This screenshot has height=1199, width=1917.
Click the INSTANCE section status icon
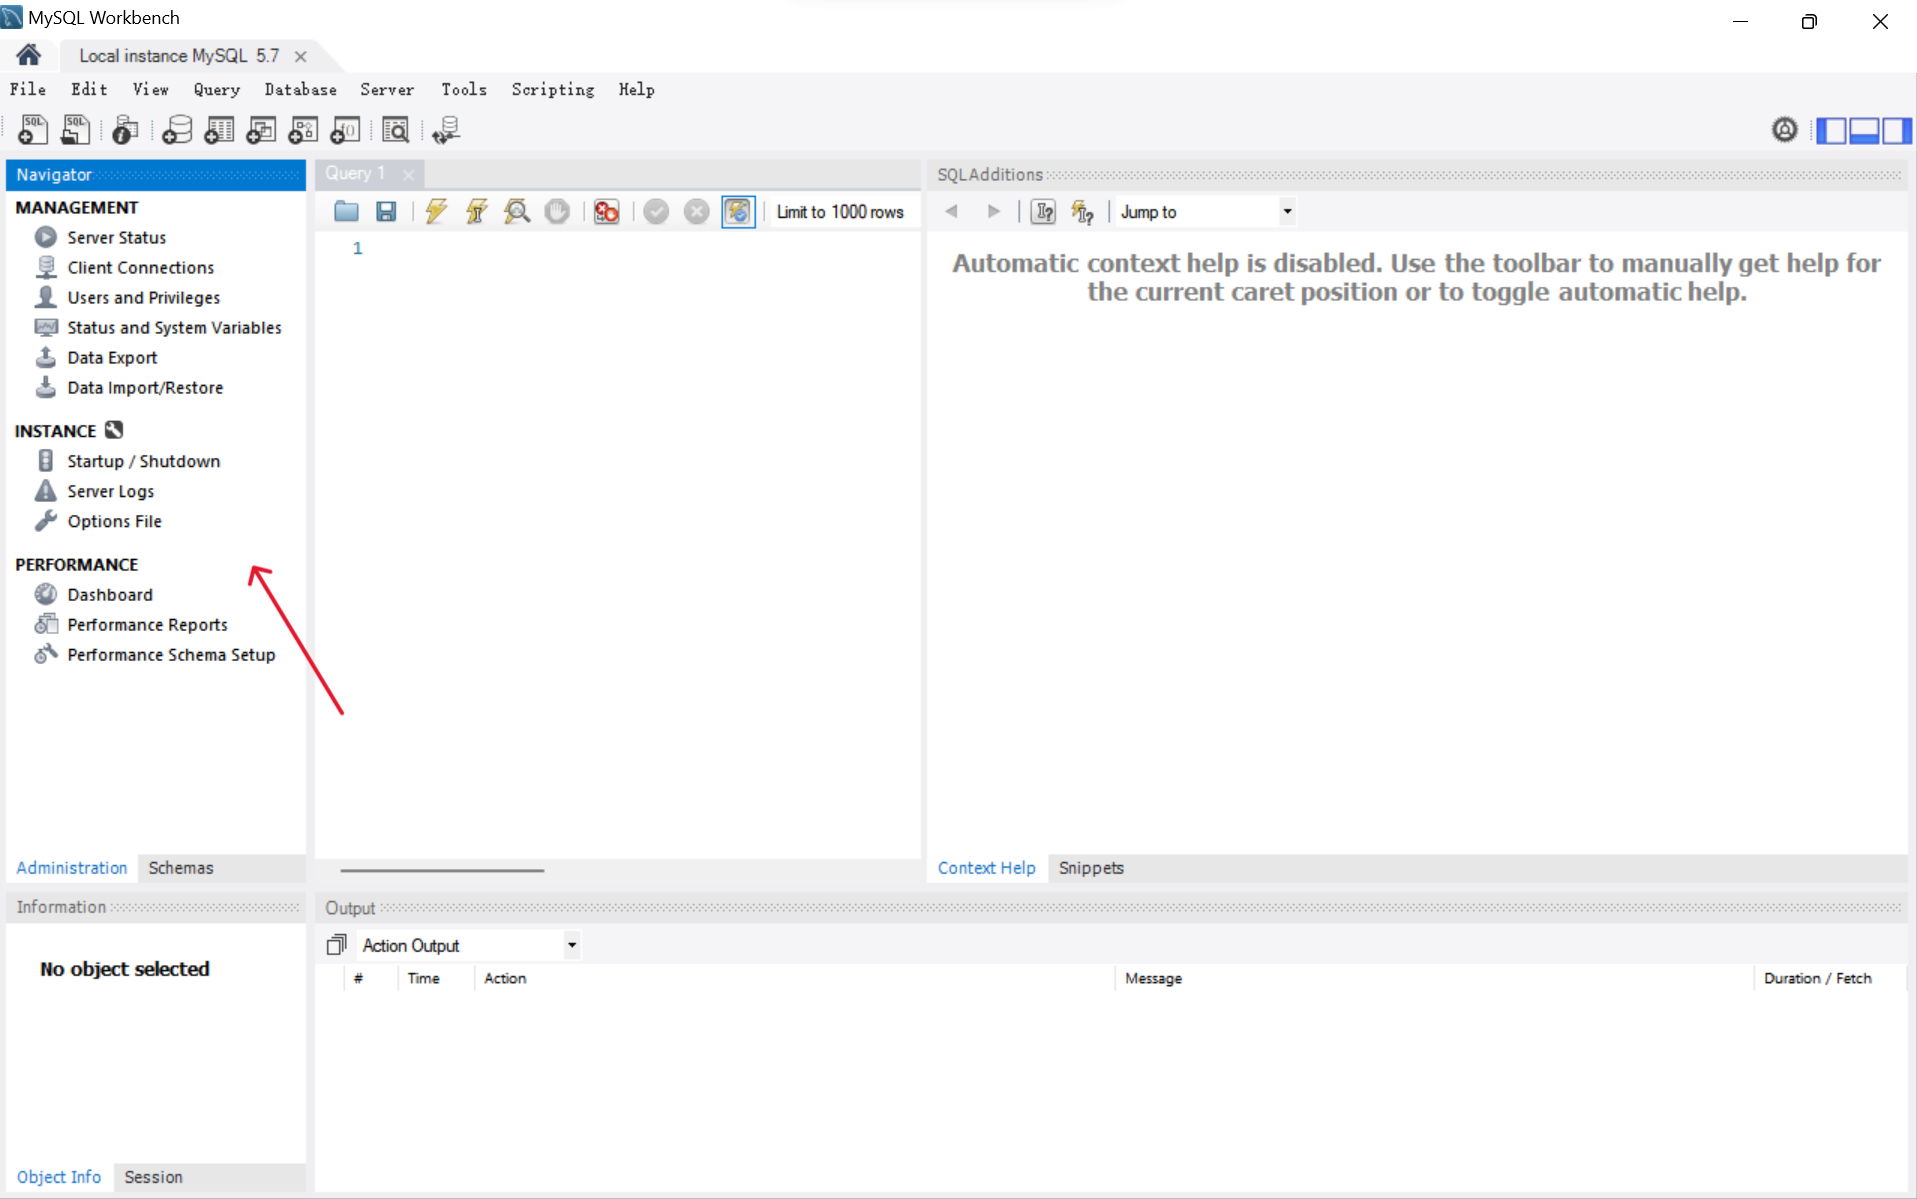114,430
